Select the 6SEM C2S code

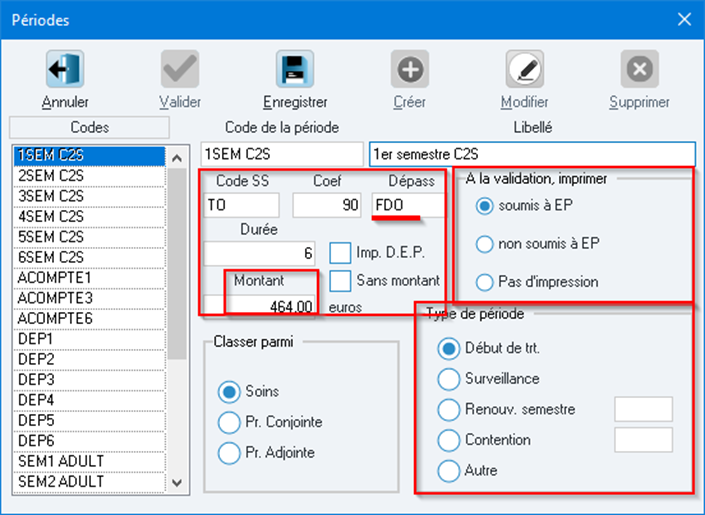point(89,257)
